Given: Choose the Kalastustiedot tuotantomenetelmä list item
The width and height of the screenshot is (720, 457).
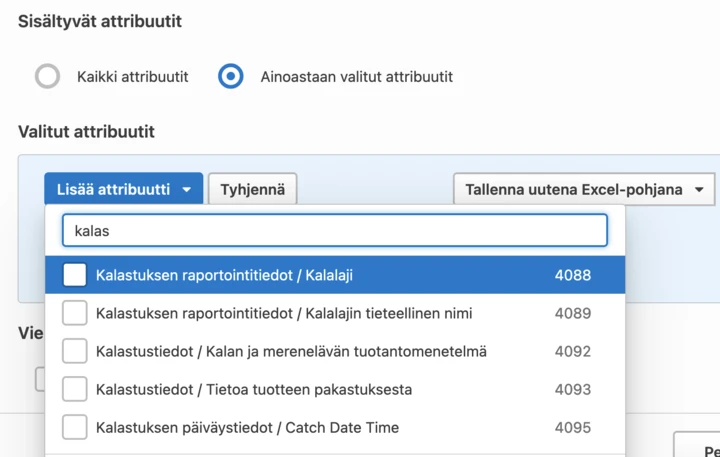Looking at the screenshot, I should (291, 351).
